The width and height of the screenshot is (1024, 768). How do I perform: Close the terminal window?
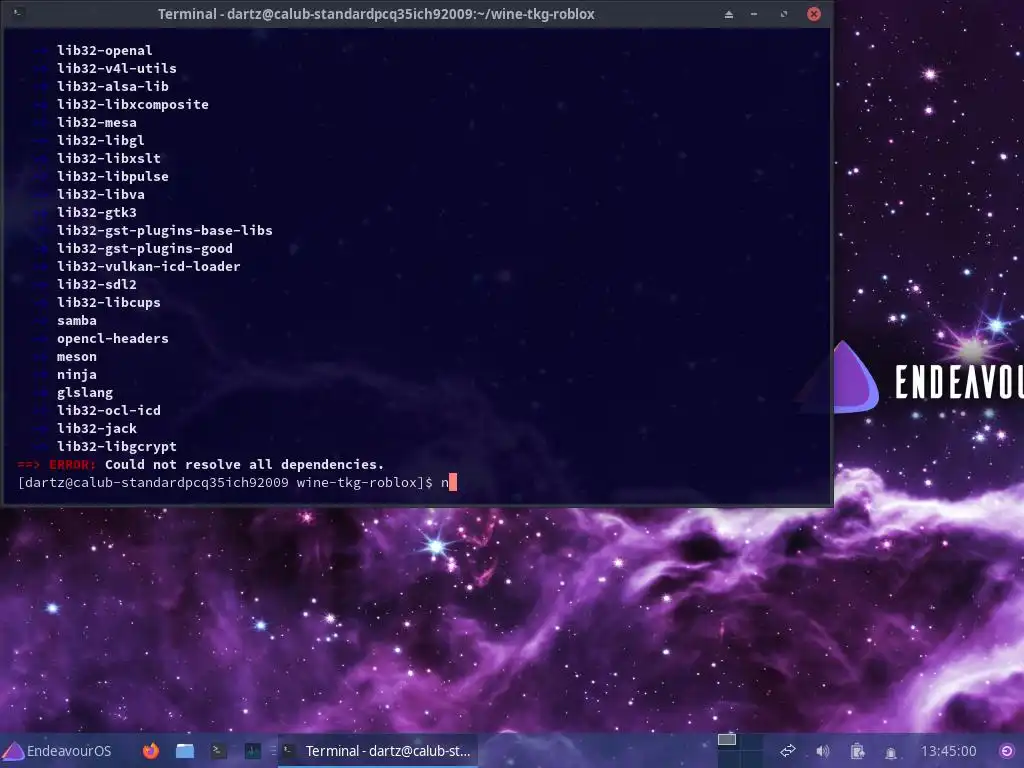point(814,14)
